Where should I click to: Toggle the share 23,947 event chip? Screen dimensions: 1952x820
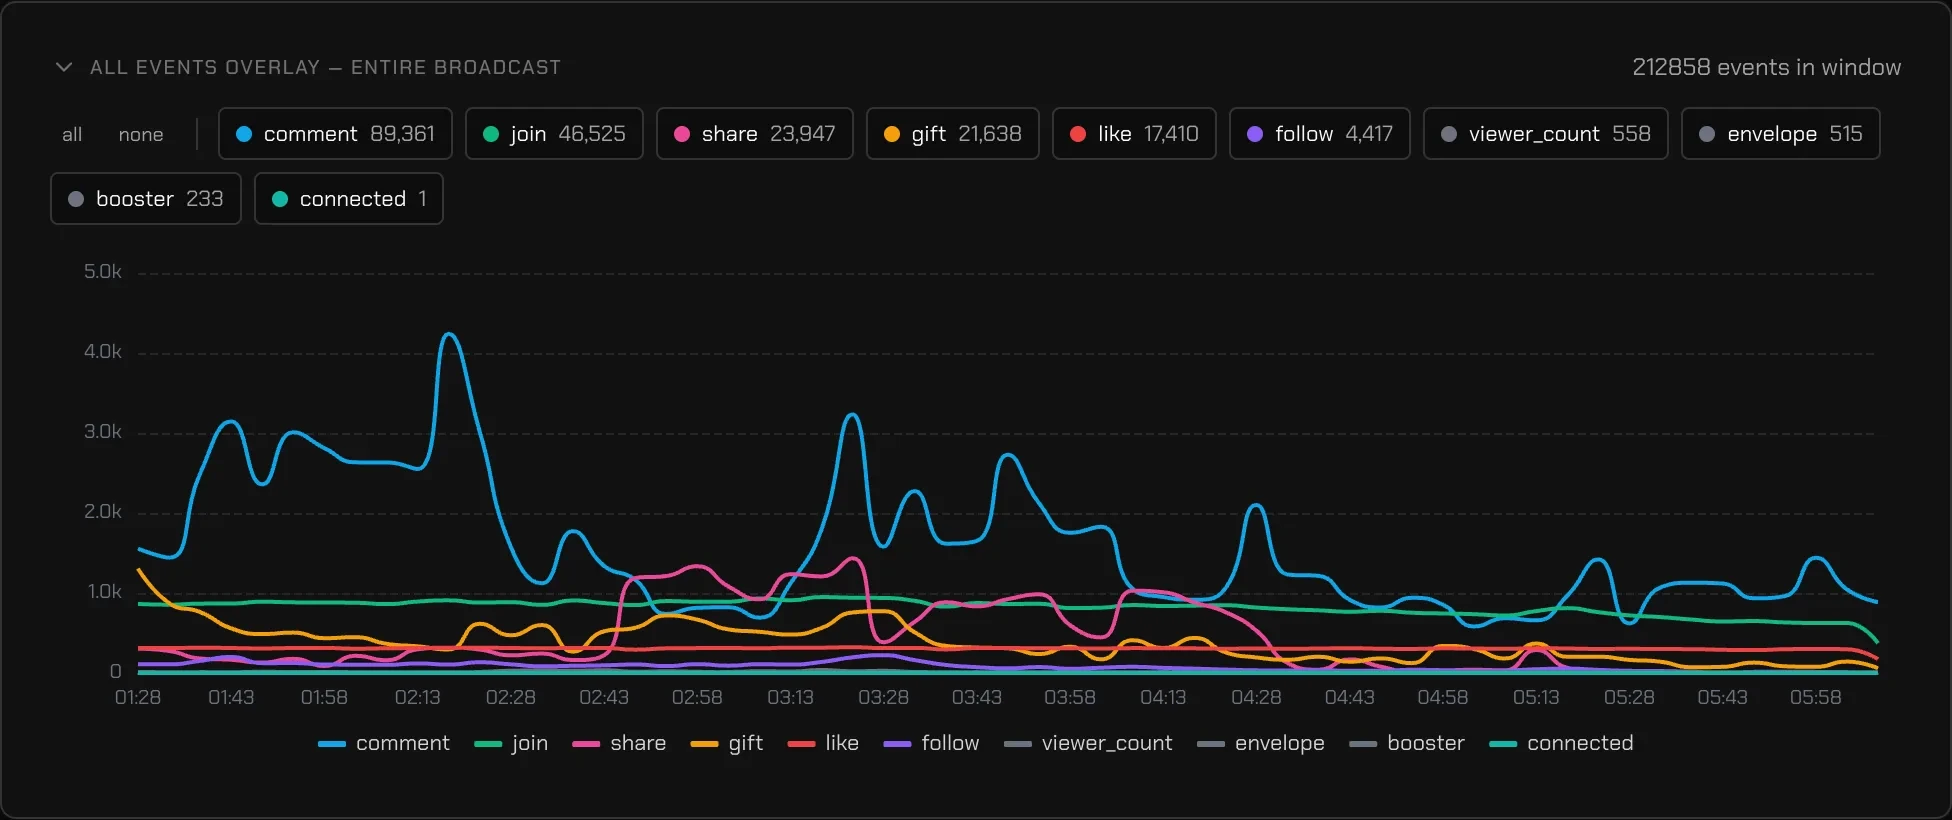click(x=755, y=133)
